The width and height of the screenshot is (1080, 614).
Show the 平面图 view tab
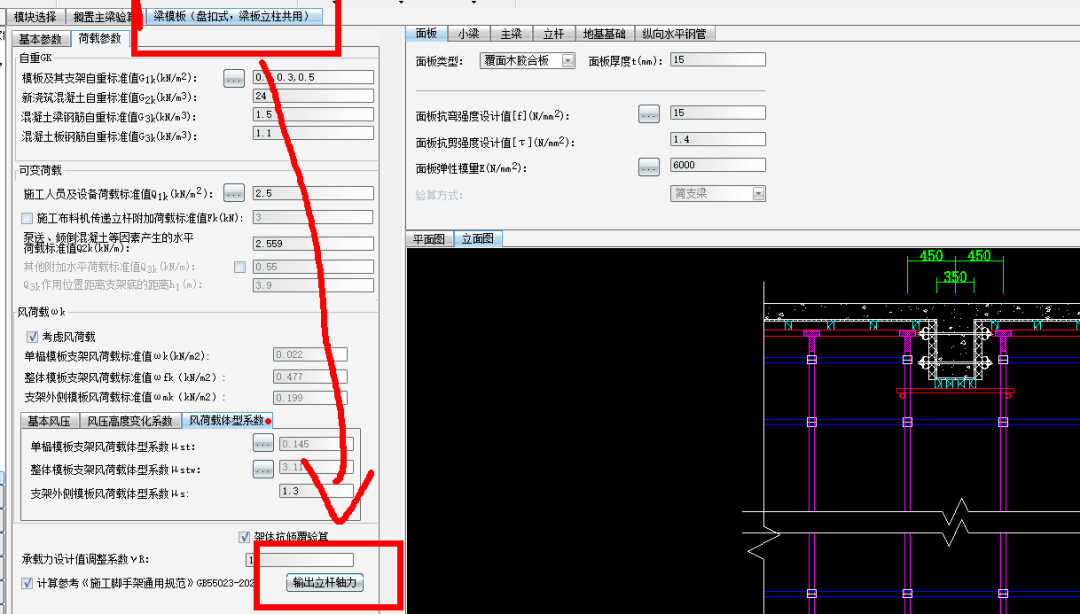(428, 239)
